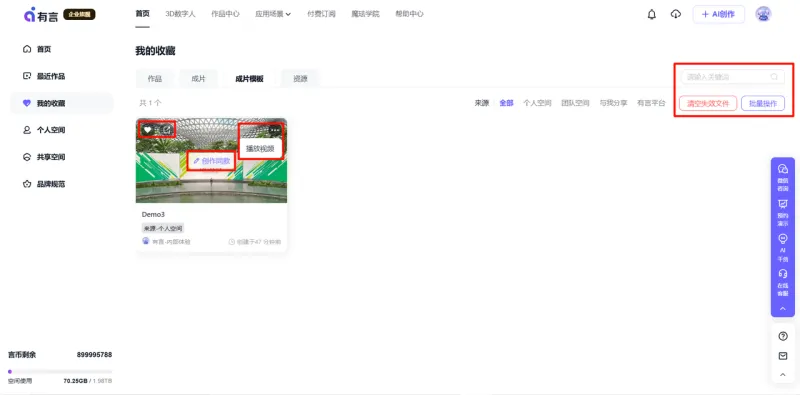The image size is (800, 395).
Task: Click the 企业旗舰 badge
Action: (x=79, y=14)
